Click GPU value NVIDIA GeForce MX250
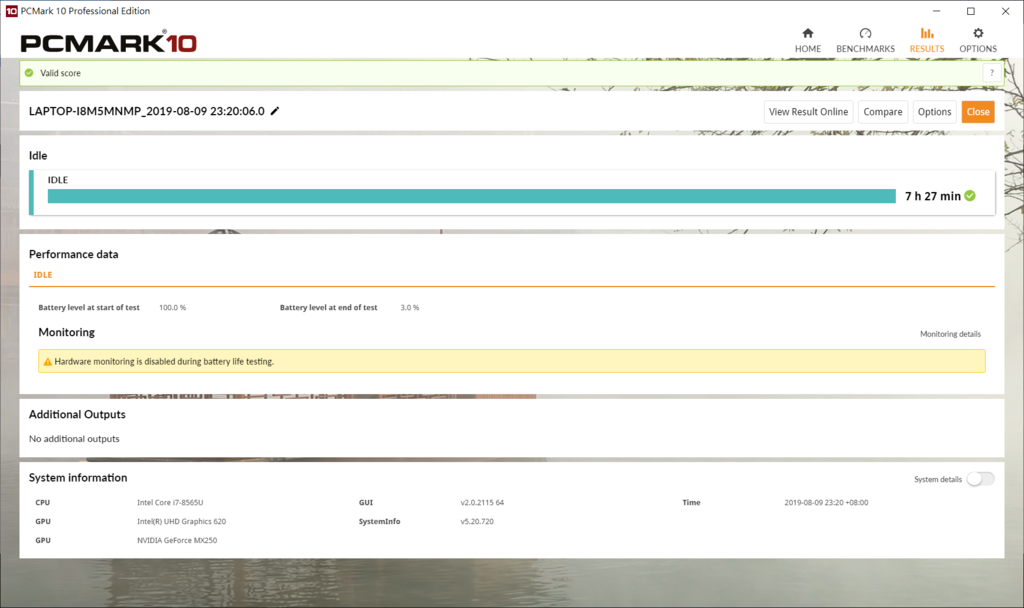 pos(177,541)
